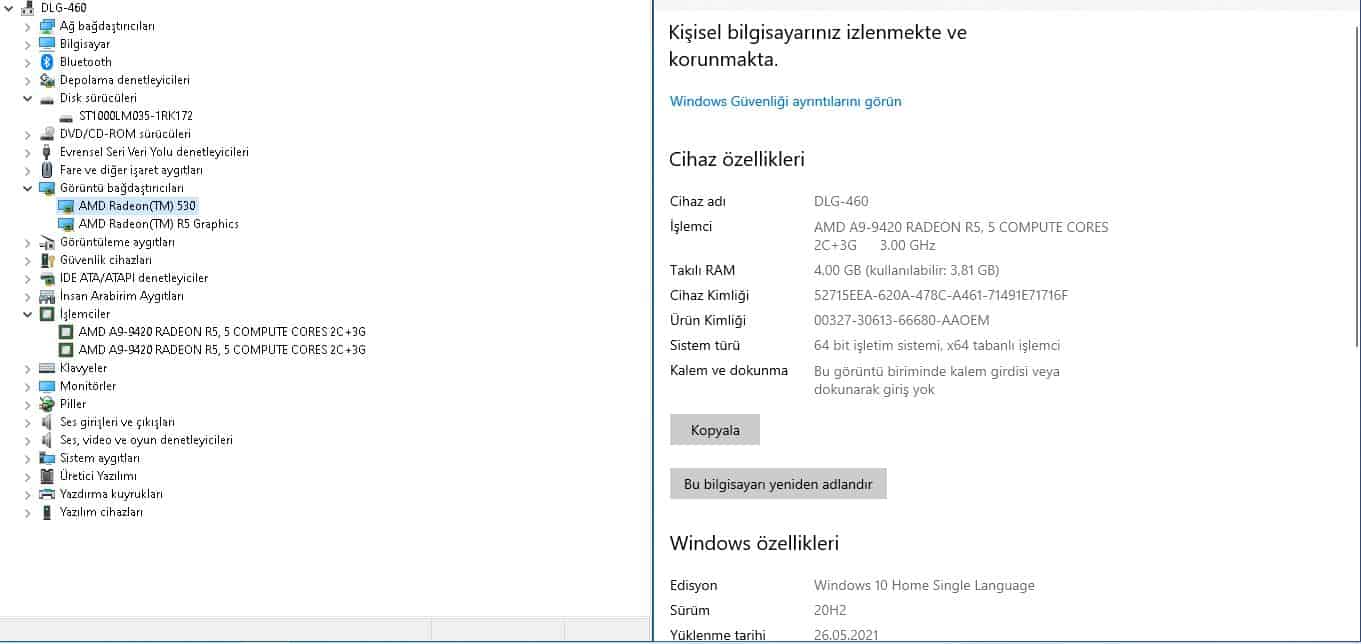Expand the Sistem aygıtları category

click(x=28, y=458)
